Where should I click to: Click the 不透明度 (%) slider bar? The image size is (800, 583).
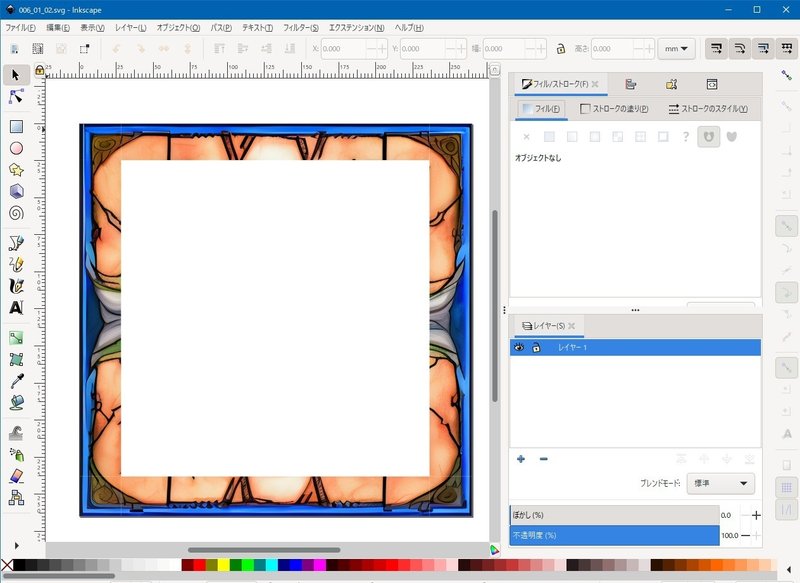(615, 536)
